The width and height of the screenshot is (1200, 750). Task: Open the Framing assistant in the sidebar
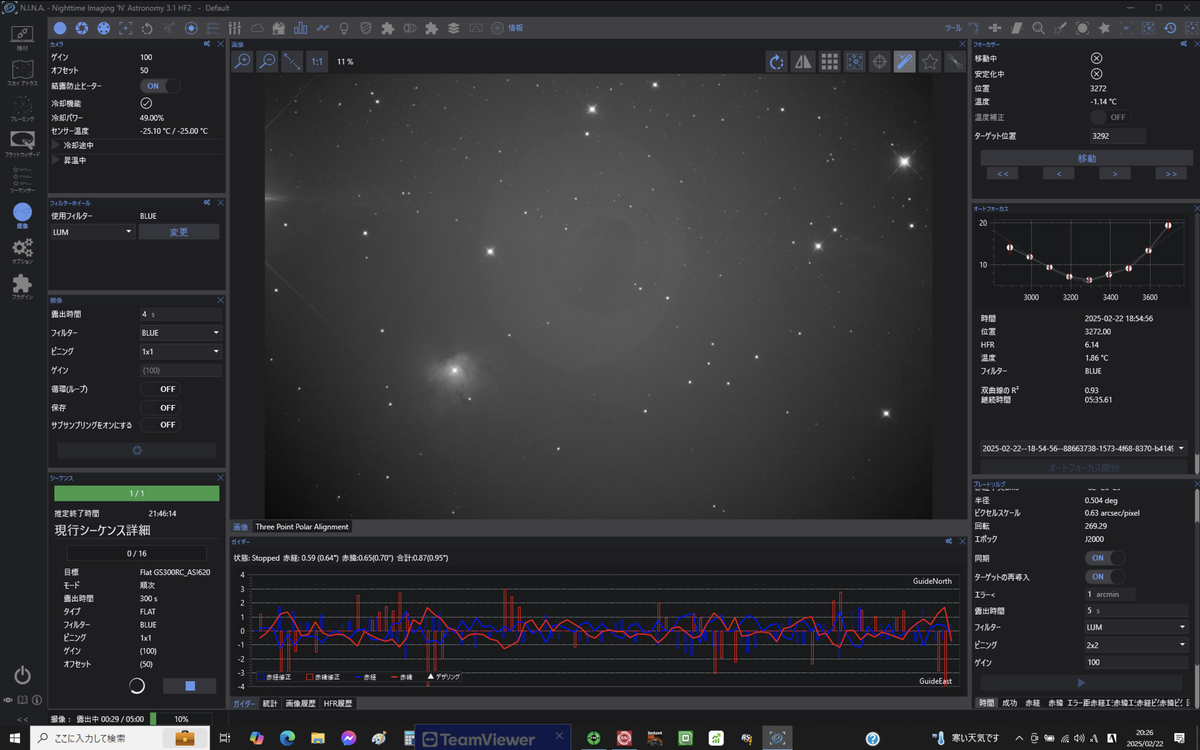[x=22, y=109]
